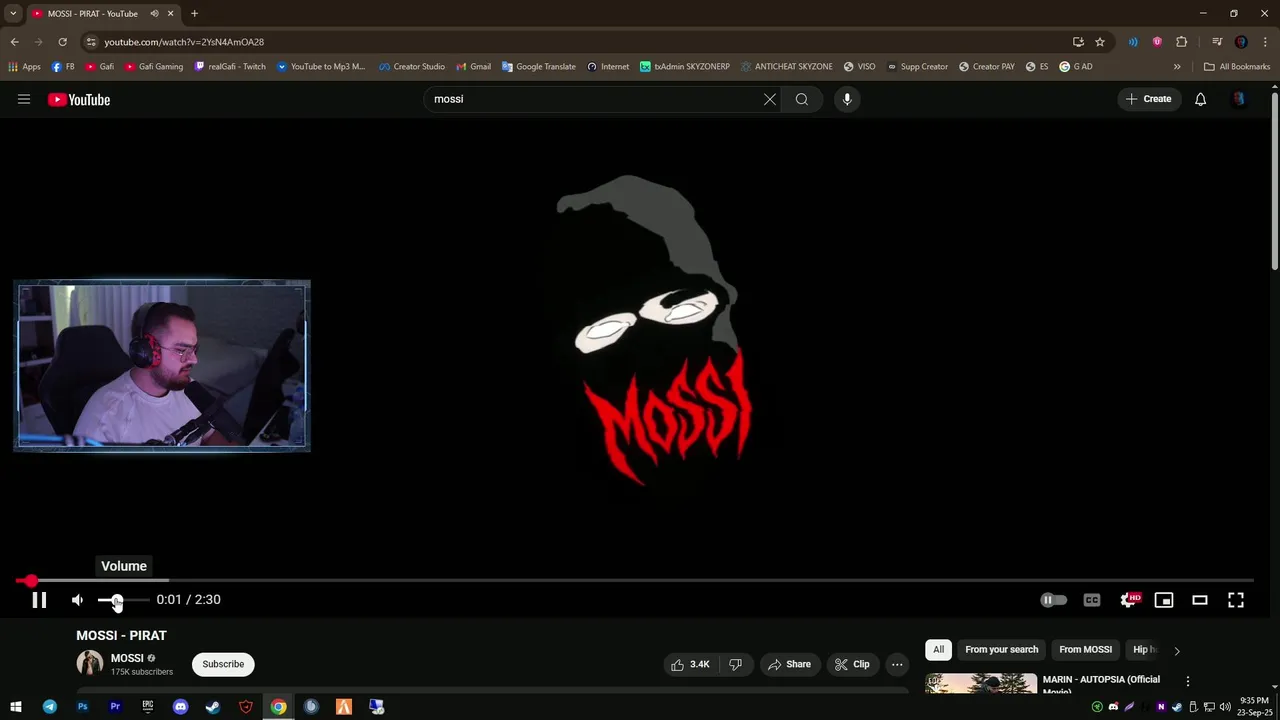Open the install app icon in address bar
Screen dimensions: 1280x720
[x=1078, y=42]
